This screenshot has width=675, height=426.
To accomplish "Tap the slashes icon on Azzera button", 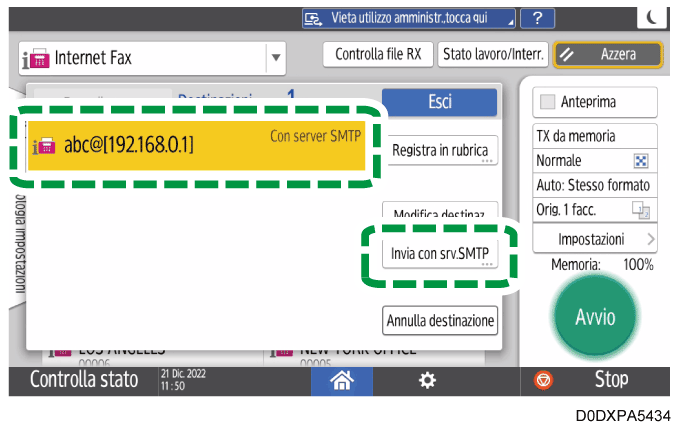I will click(567, 54).
